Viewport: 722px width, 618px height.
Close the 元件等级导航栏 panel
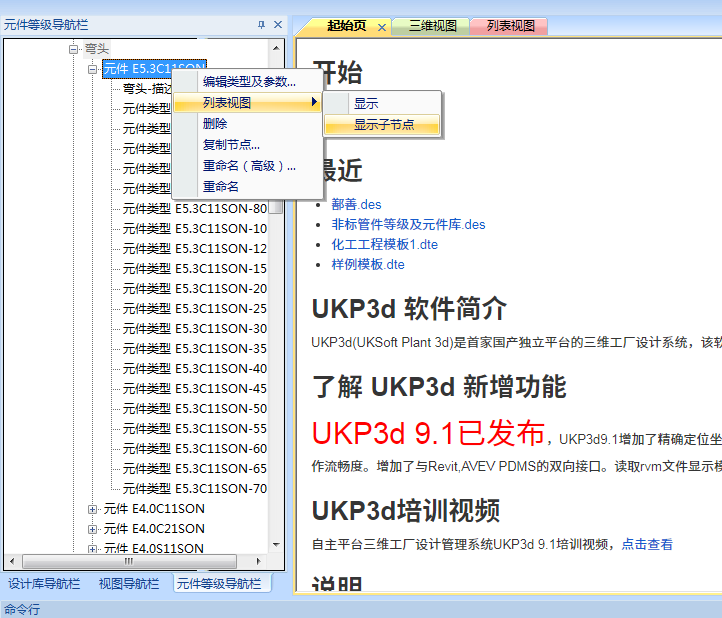point(278,25)
